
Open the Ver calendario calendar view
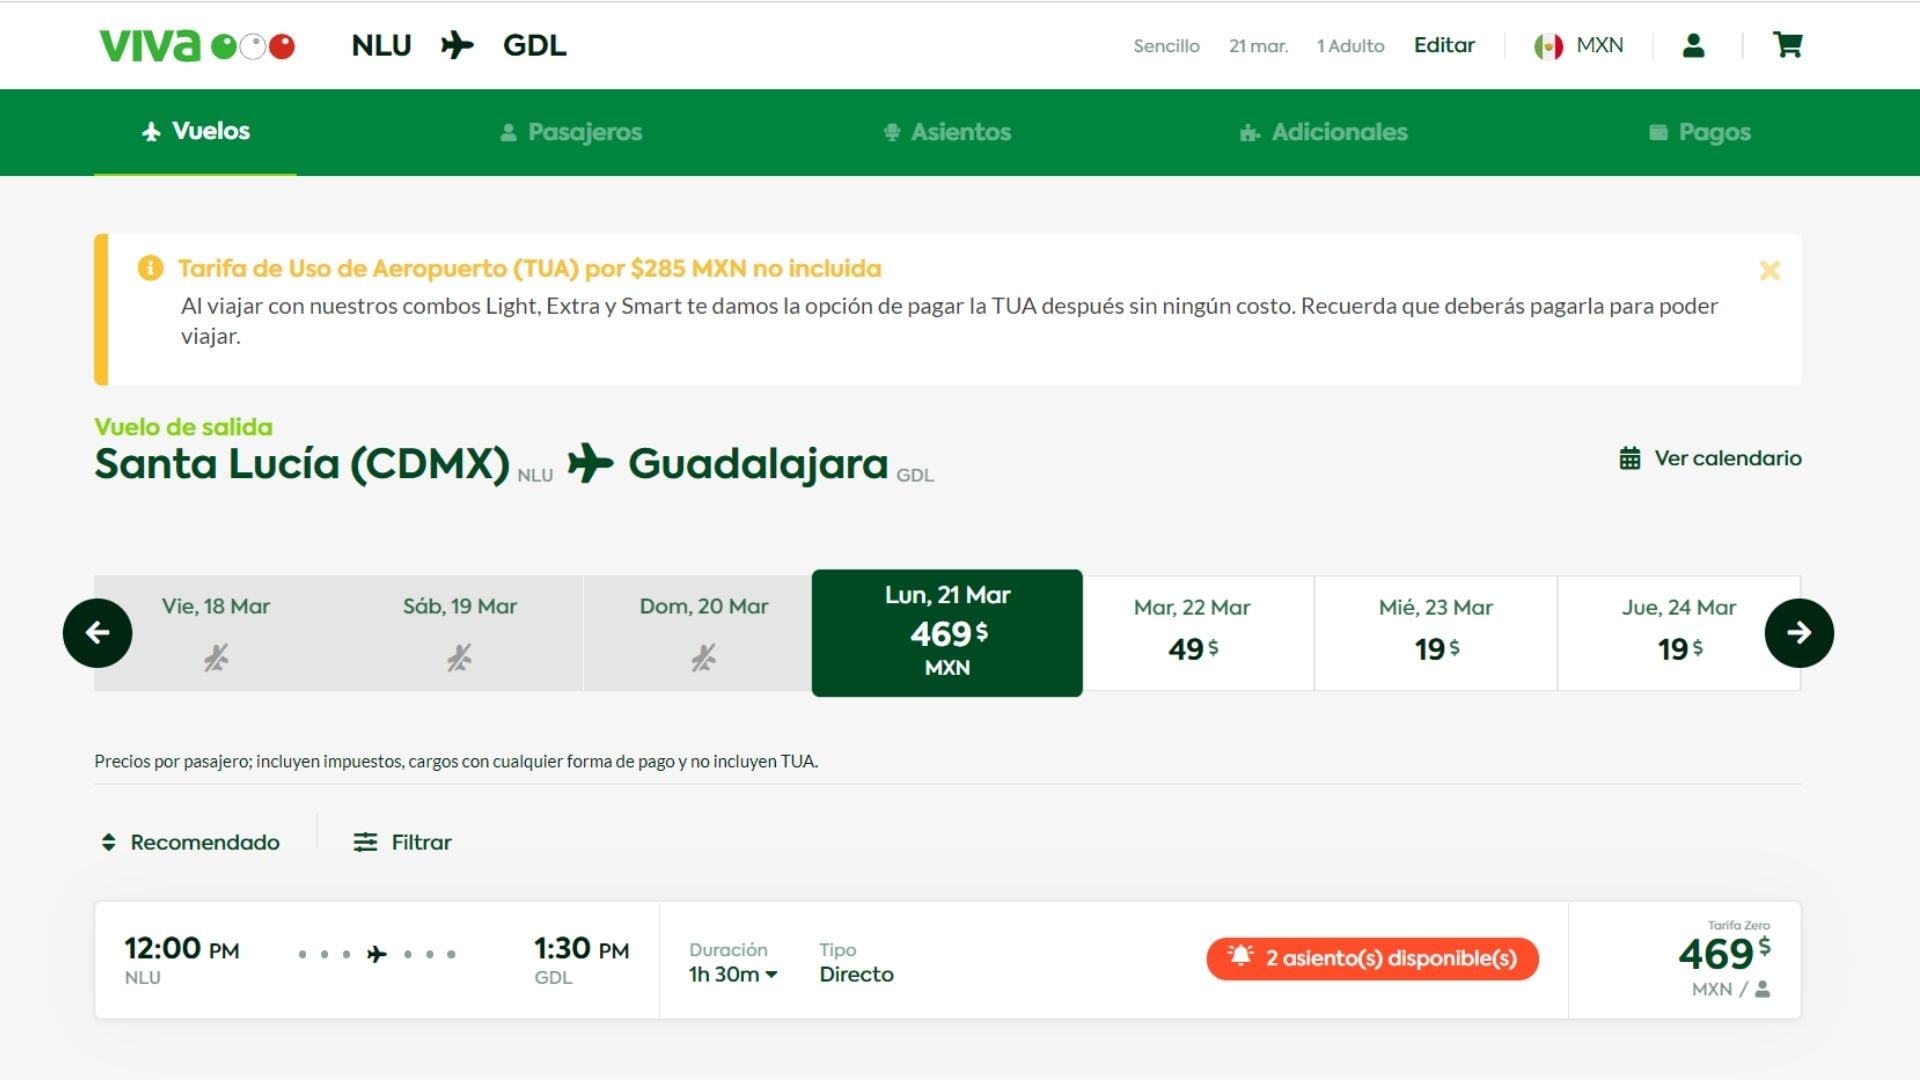[x=1711, y=458]
